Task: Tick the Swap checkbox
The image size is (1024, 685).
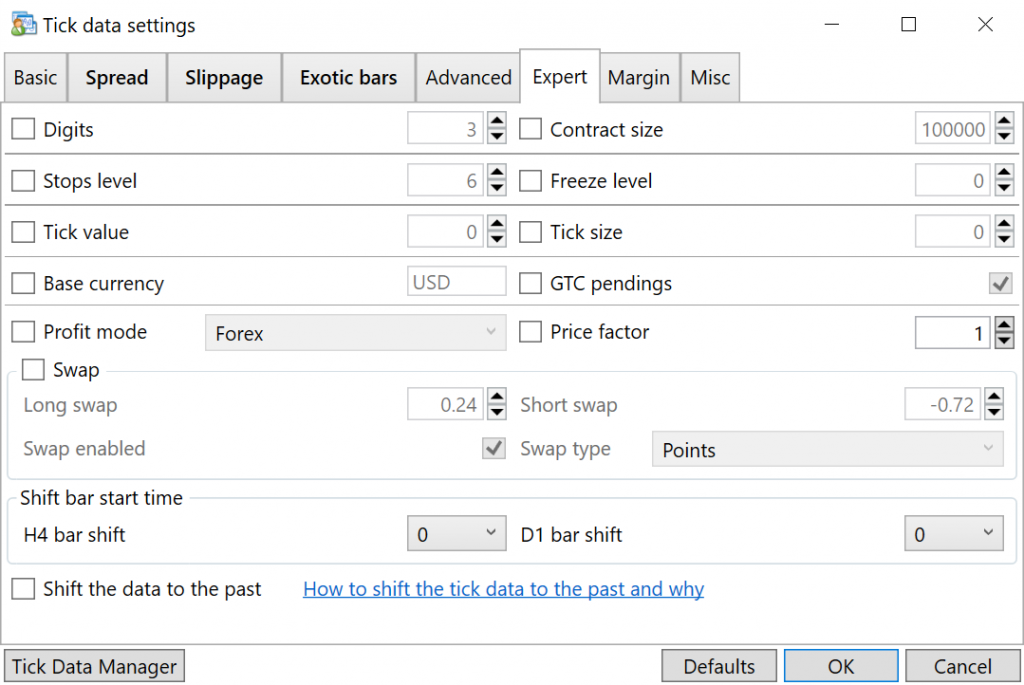Action: 33,370
